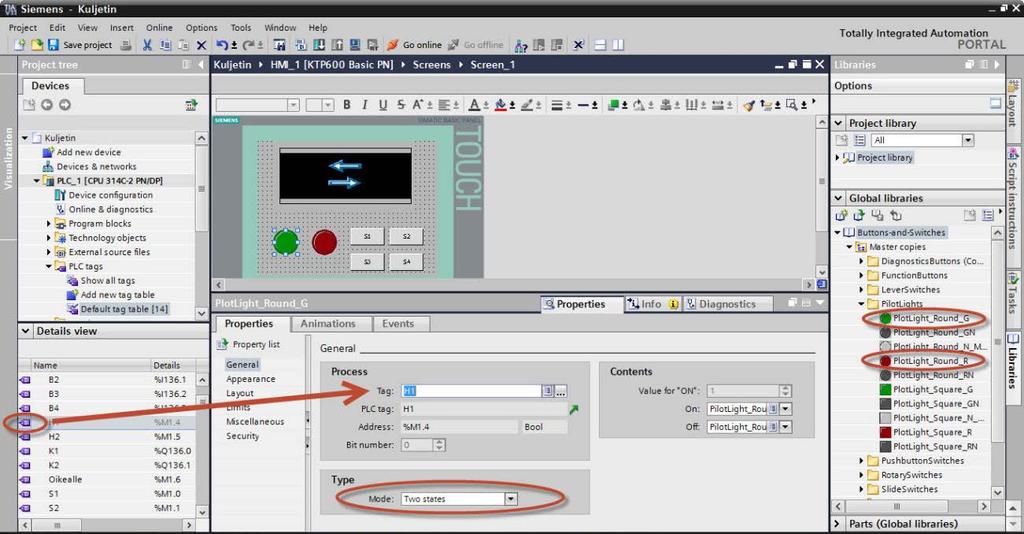Image resolution: width=1024 pixels, height=534 pixels.
Task: Open the Help menu
Action: [318, 27]
